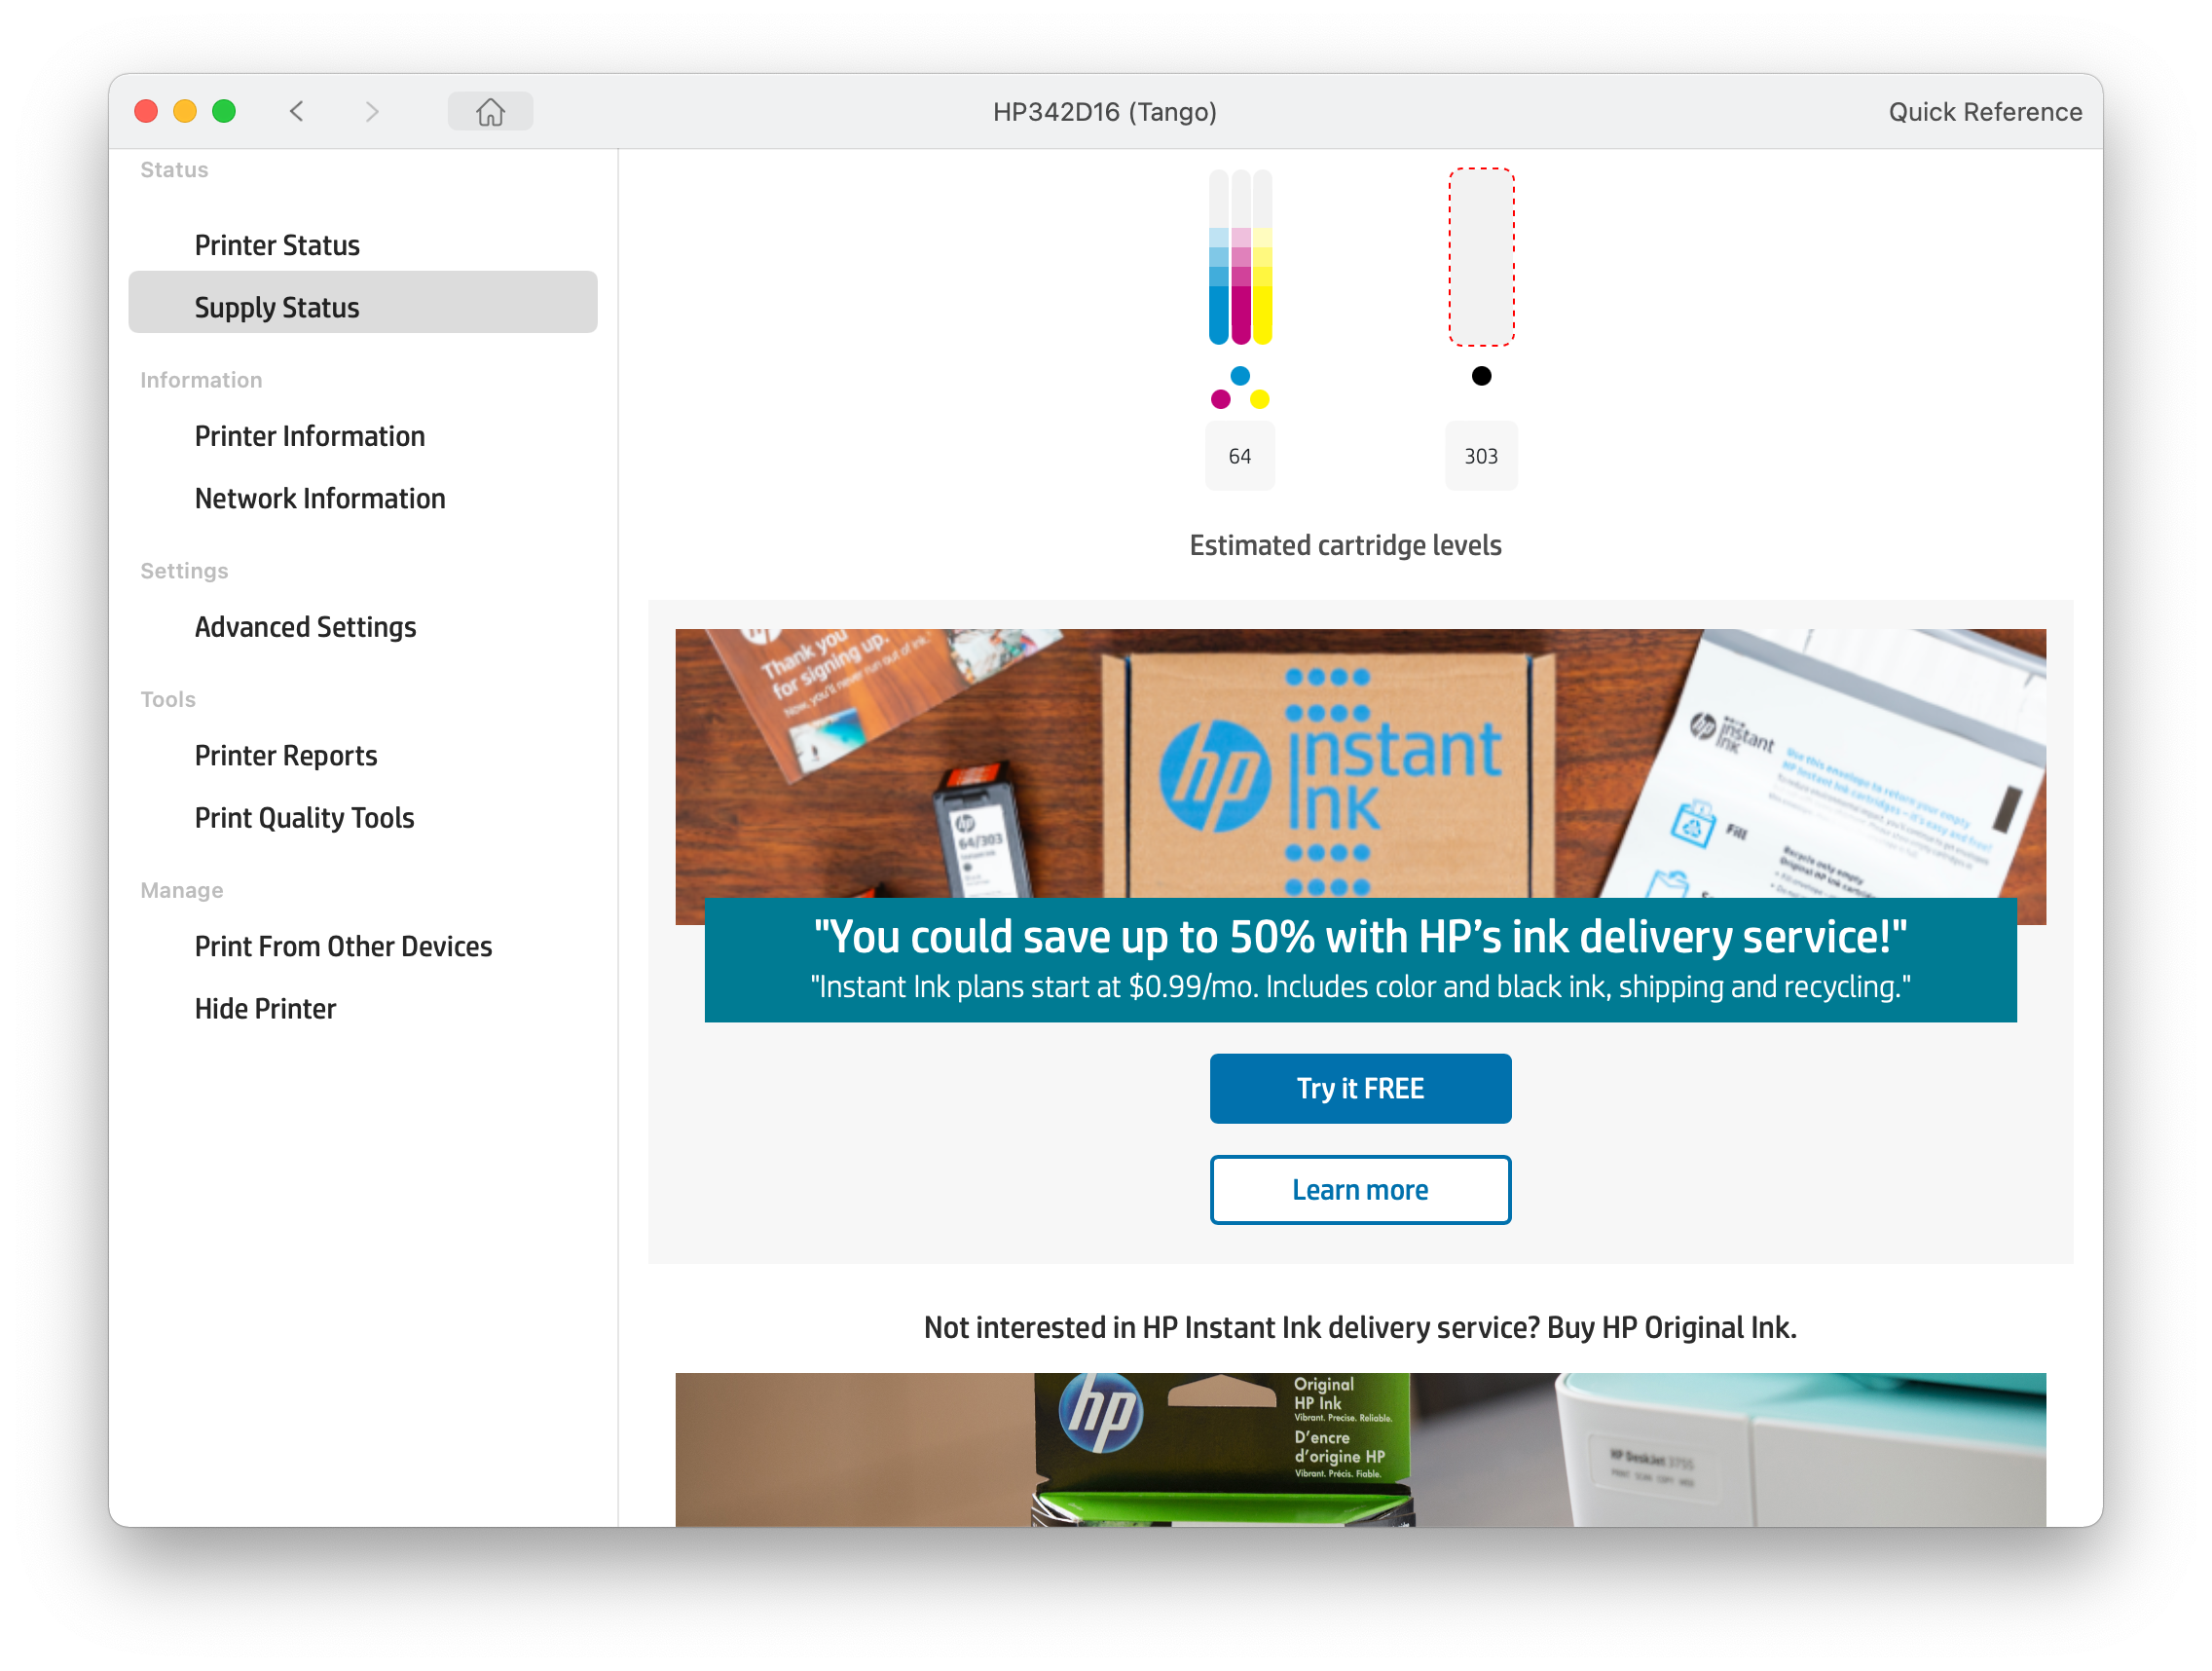Click the forward navigation arrow

point(372,111)
